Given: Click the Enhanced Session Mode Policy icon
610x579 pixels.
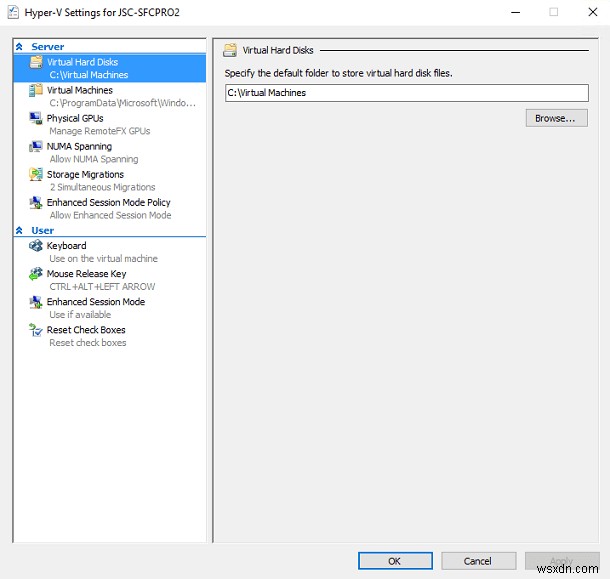Looking at the screenshot, I should (x=36, y=202).
